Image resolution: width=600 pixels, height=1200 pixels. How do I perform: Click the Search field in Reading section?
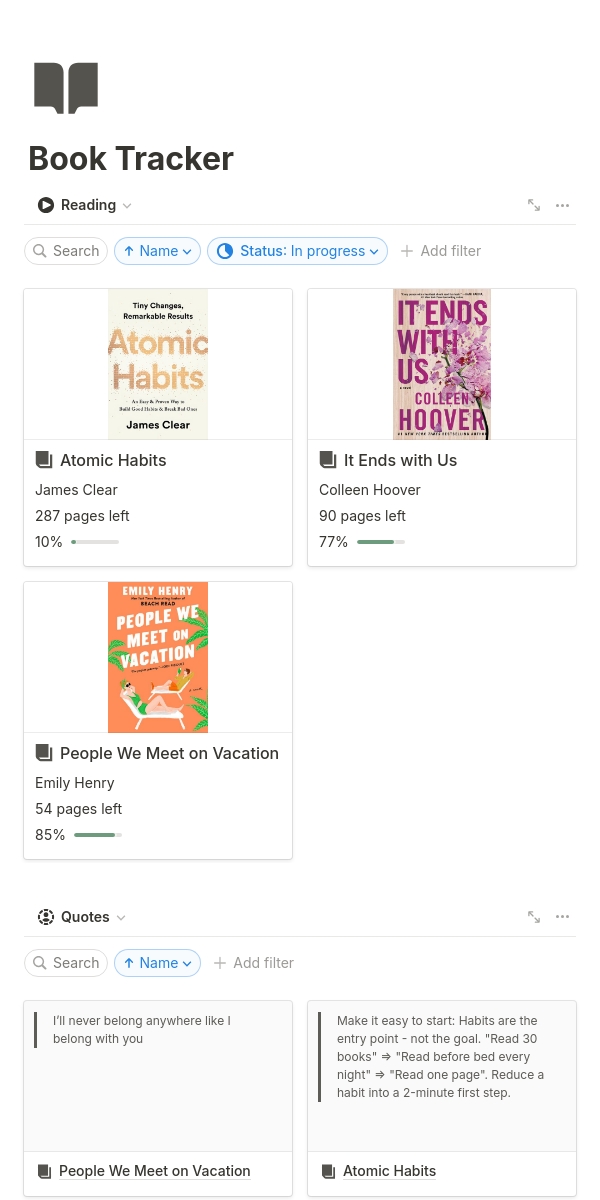(x=66, y=251)
